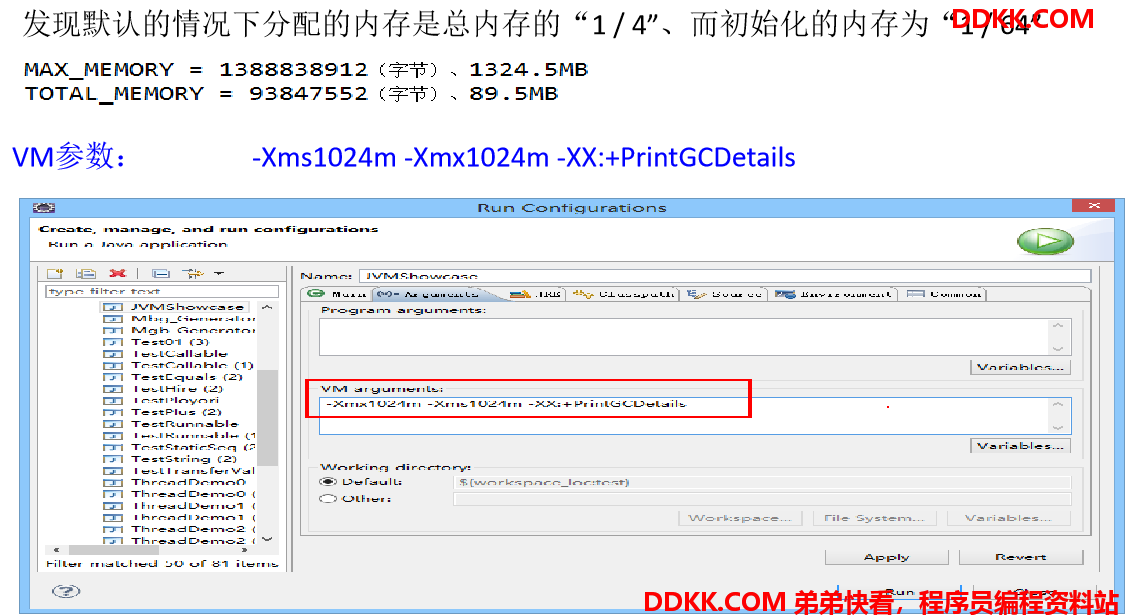
Task: Click down arrow of configuration list scrollbar
Action: 267,539
